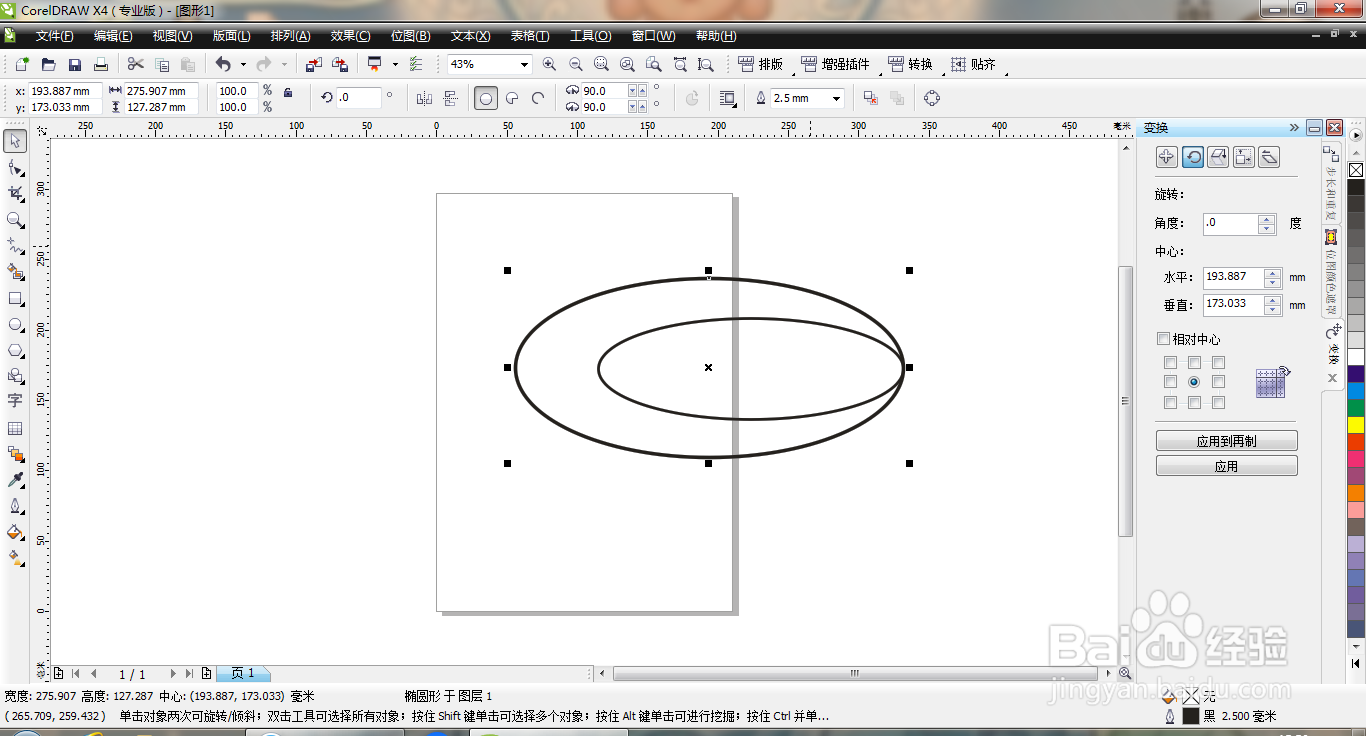
Task: Increase the 水平 center value
Action: click(x=1273, y=272)
